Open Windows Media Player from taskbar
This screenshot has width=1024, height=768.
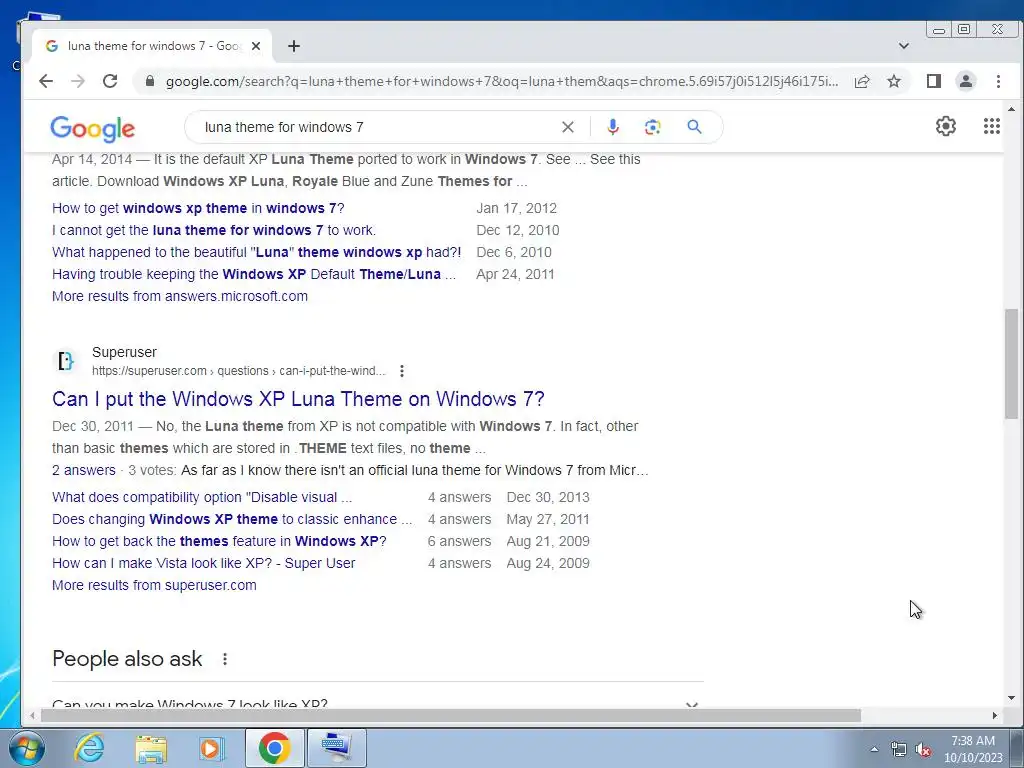coord(211,748)
